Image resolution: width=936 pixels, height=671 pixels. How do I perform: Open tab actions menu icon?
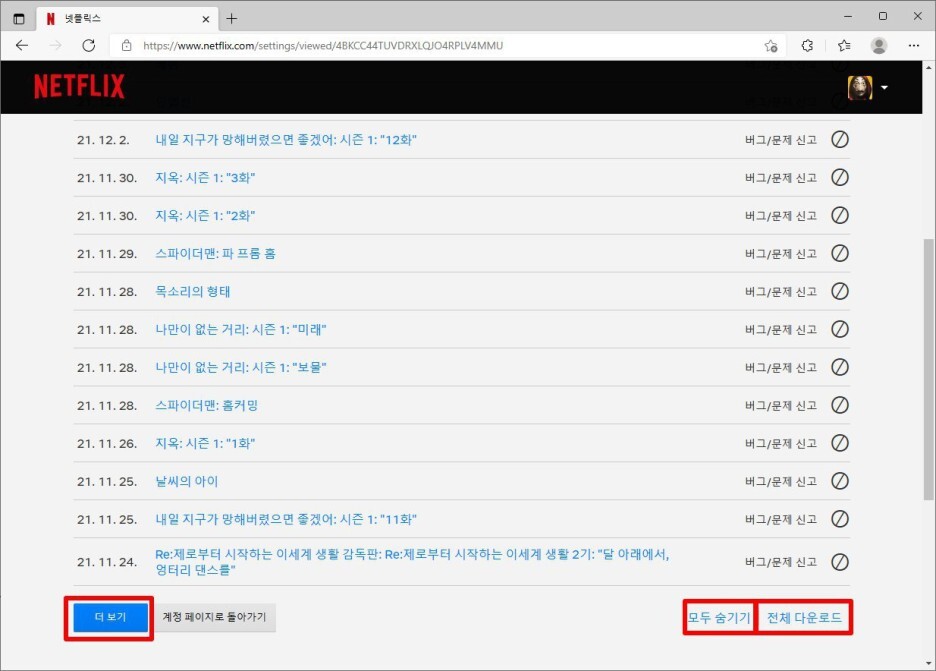19,19
